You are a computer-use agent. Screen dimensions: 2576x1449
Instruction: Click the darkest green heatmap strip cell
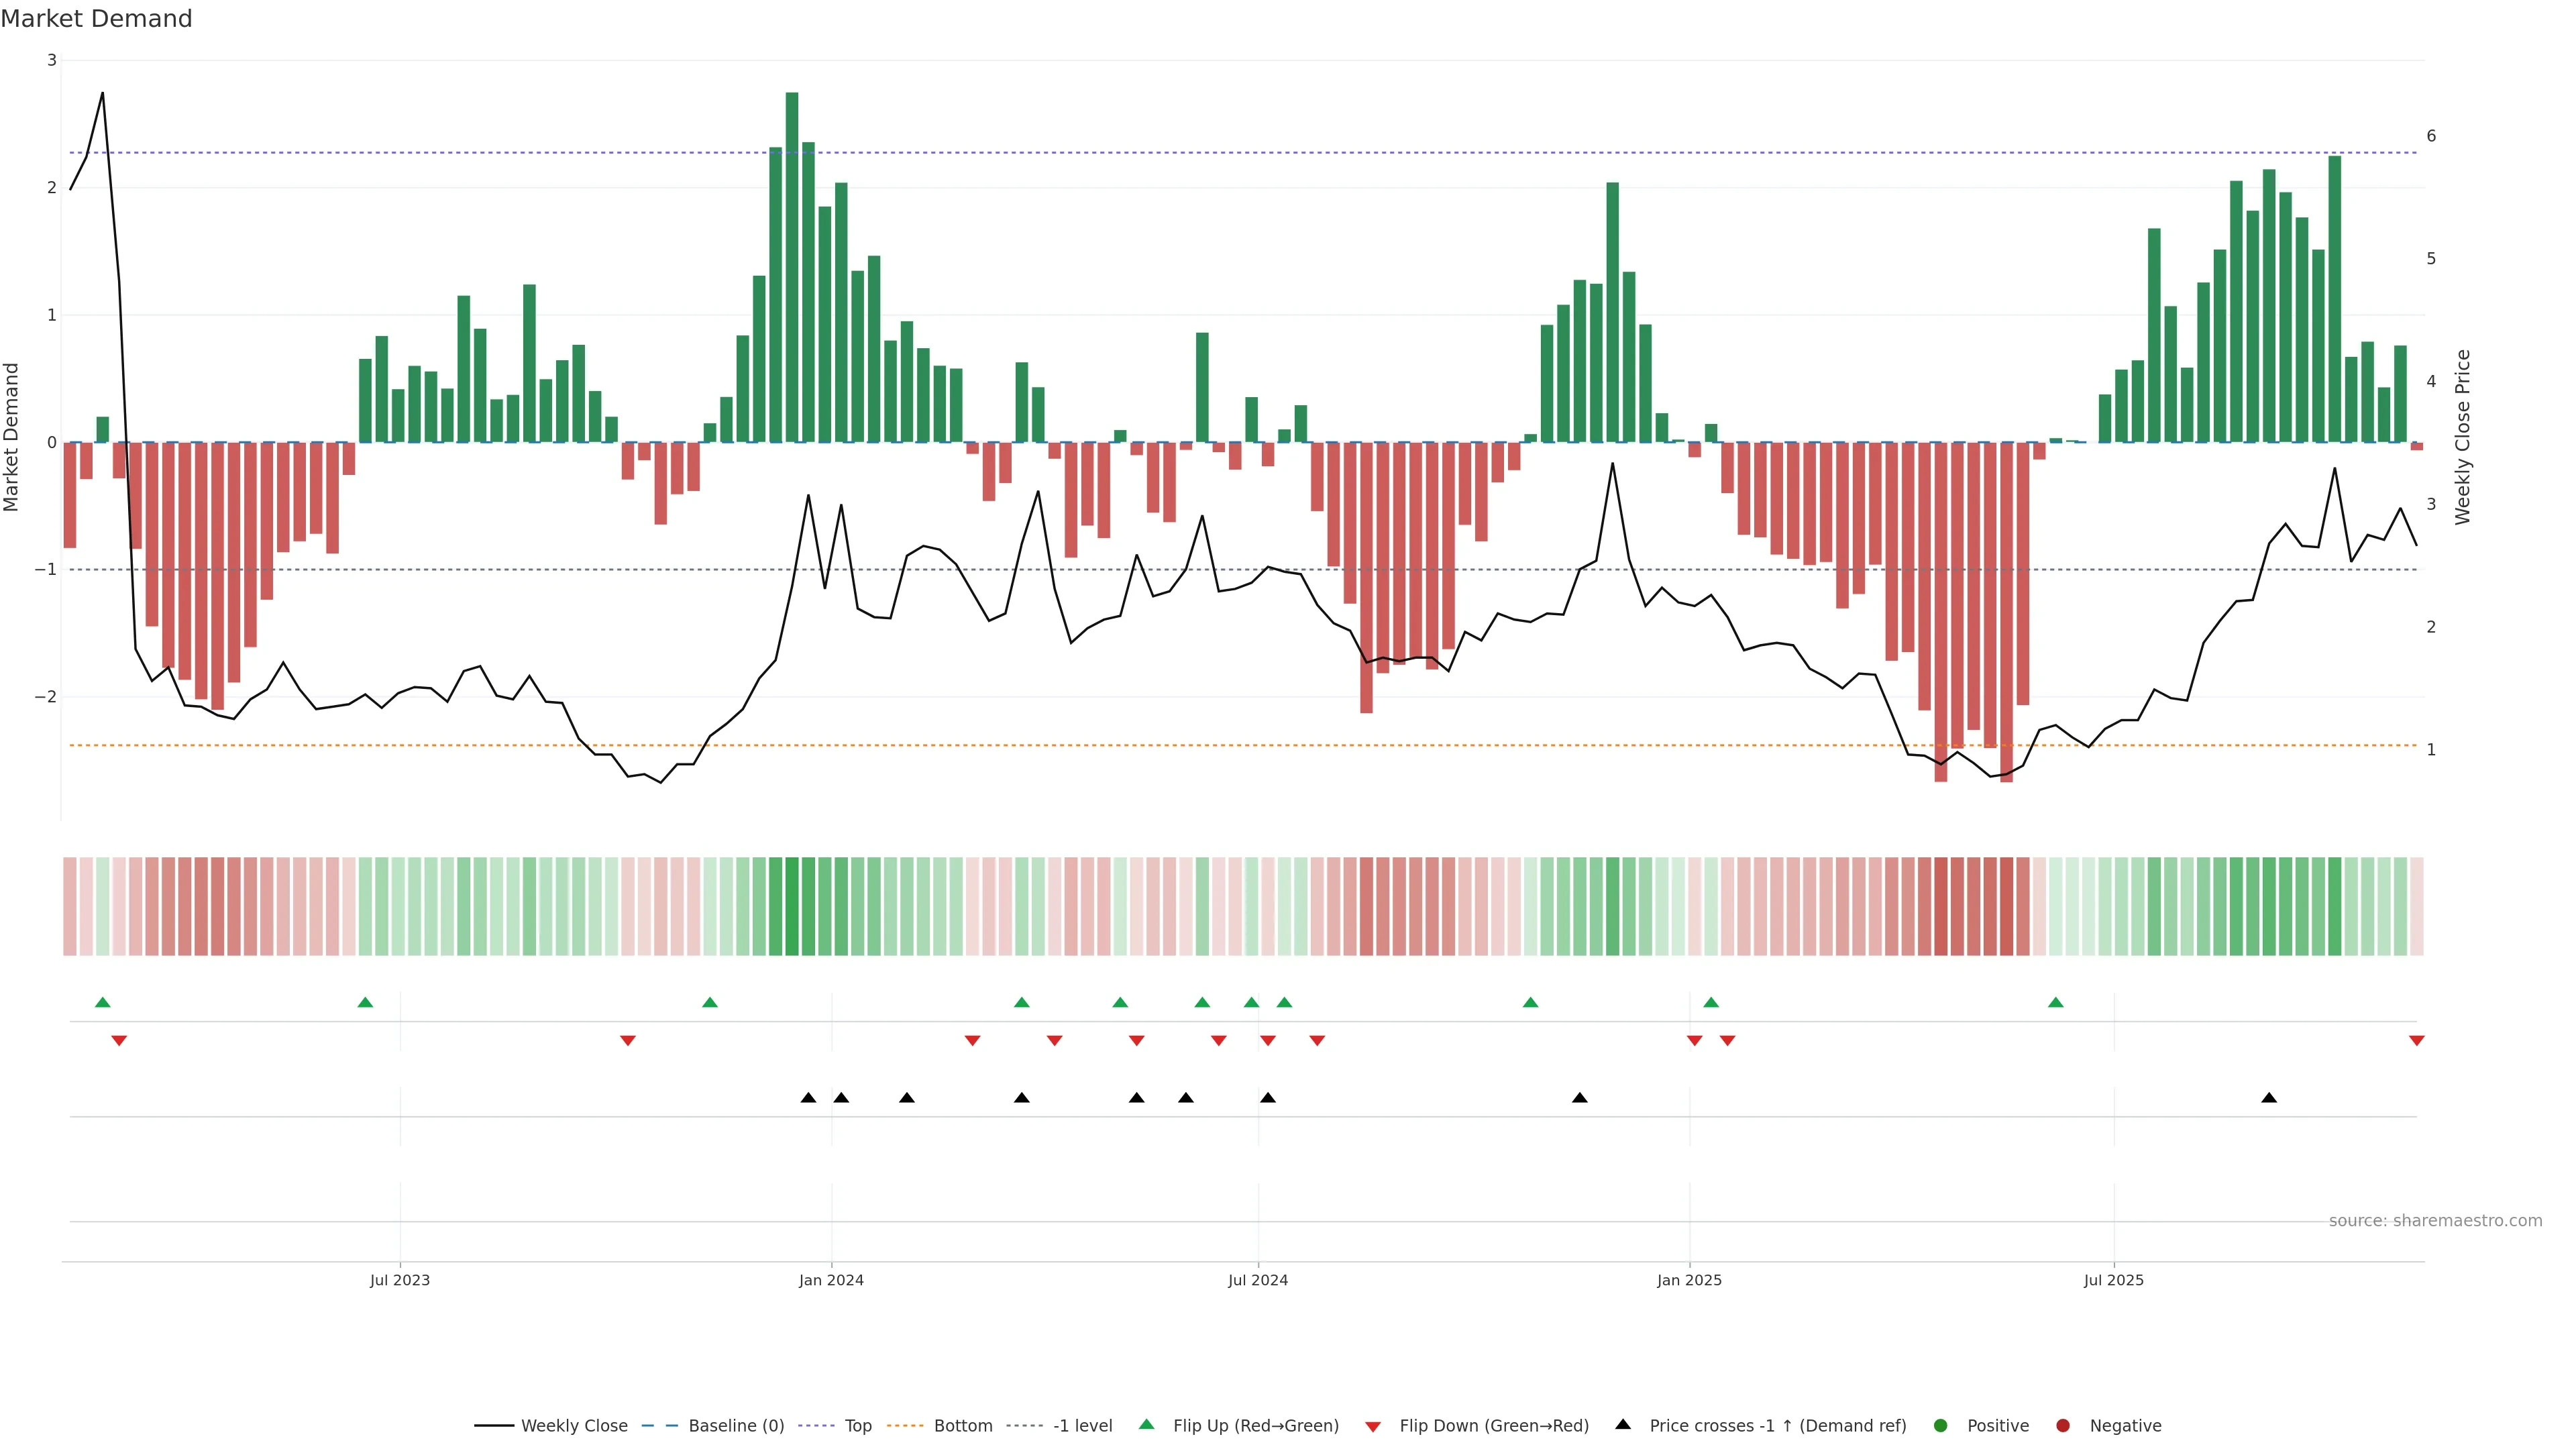point(792,906)
